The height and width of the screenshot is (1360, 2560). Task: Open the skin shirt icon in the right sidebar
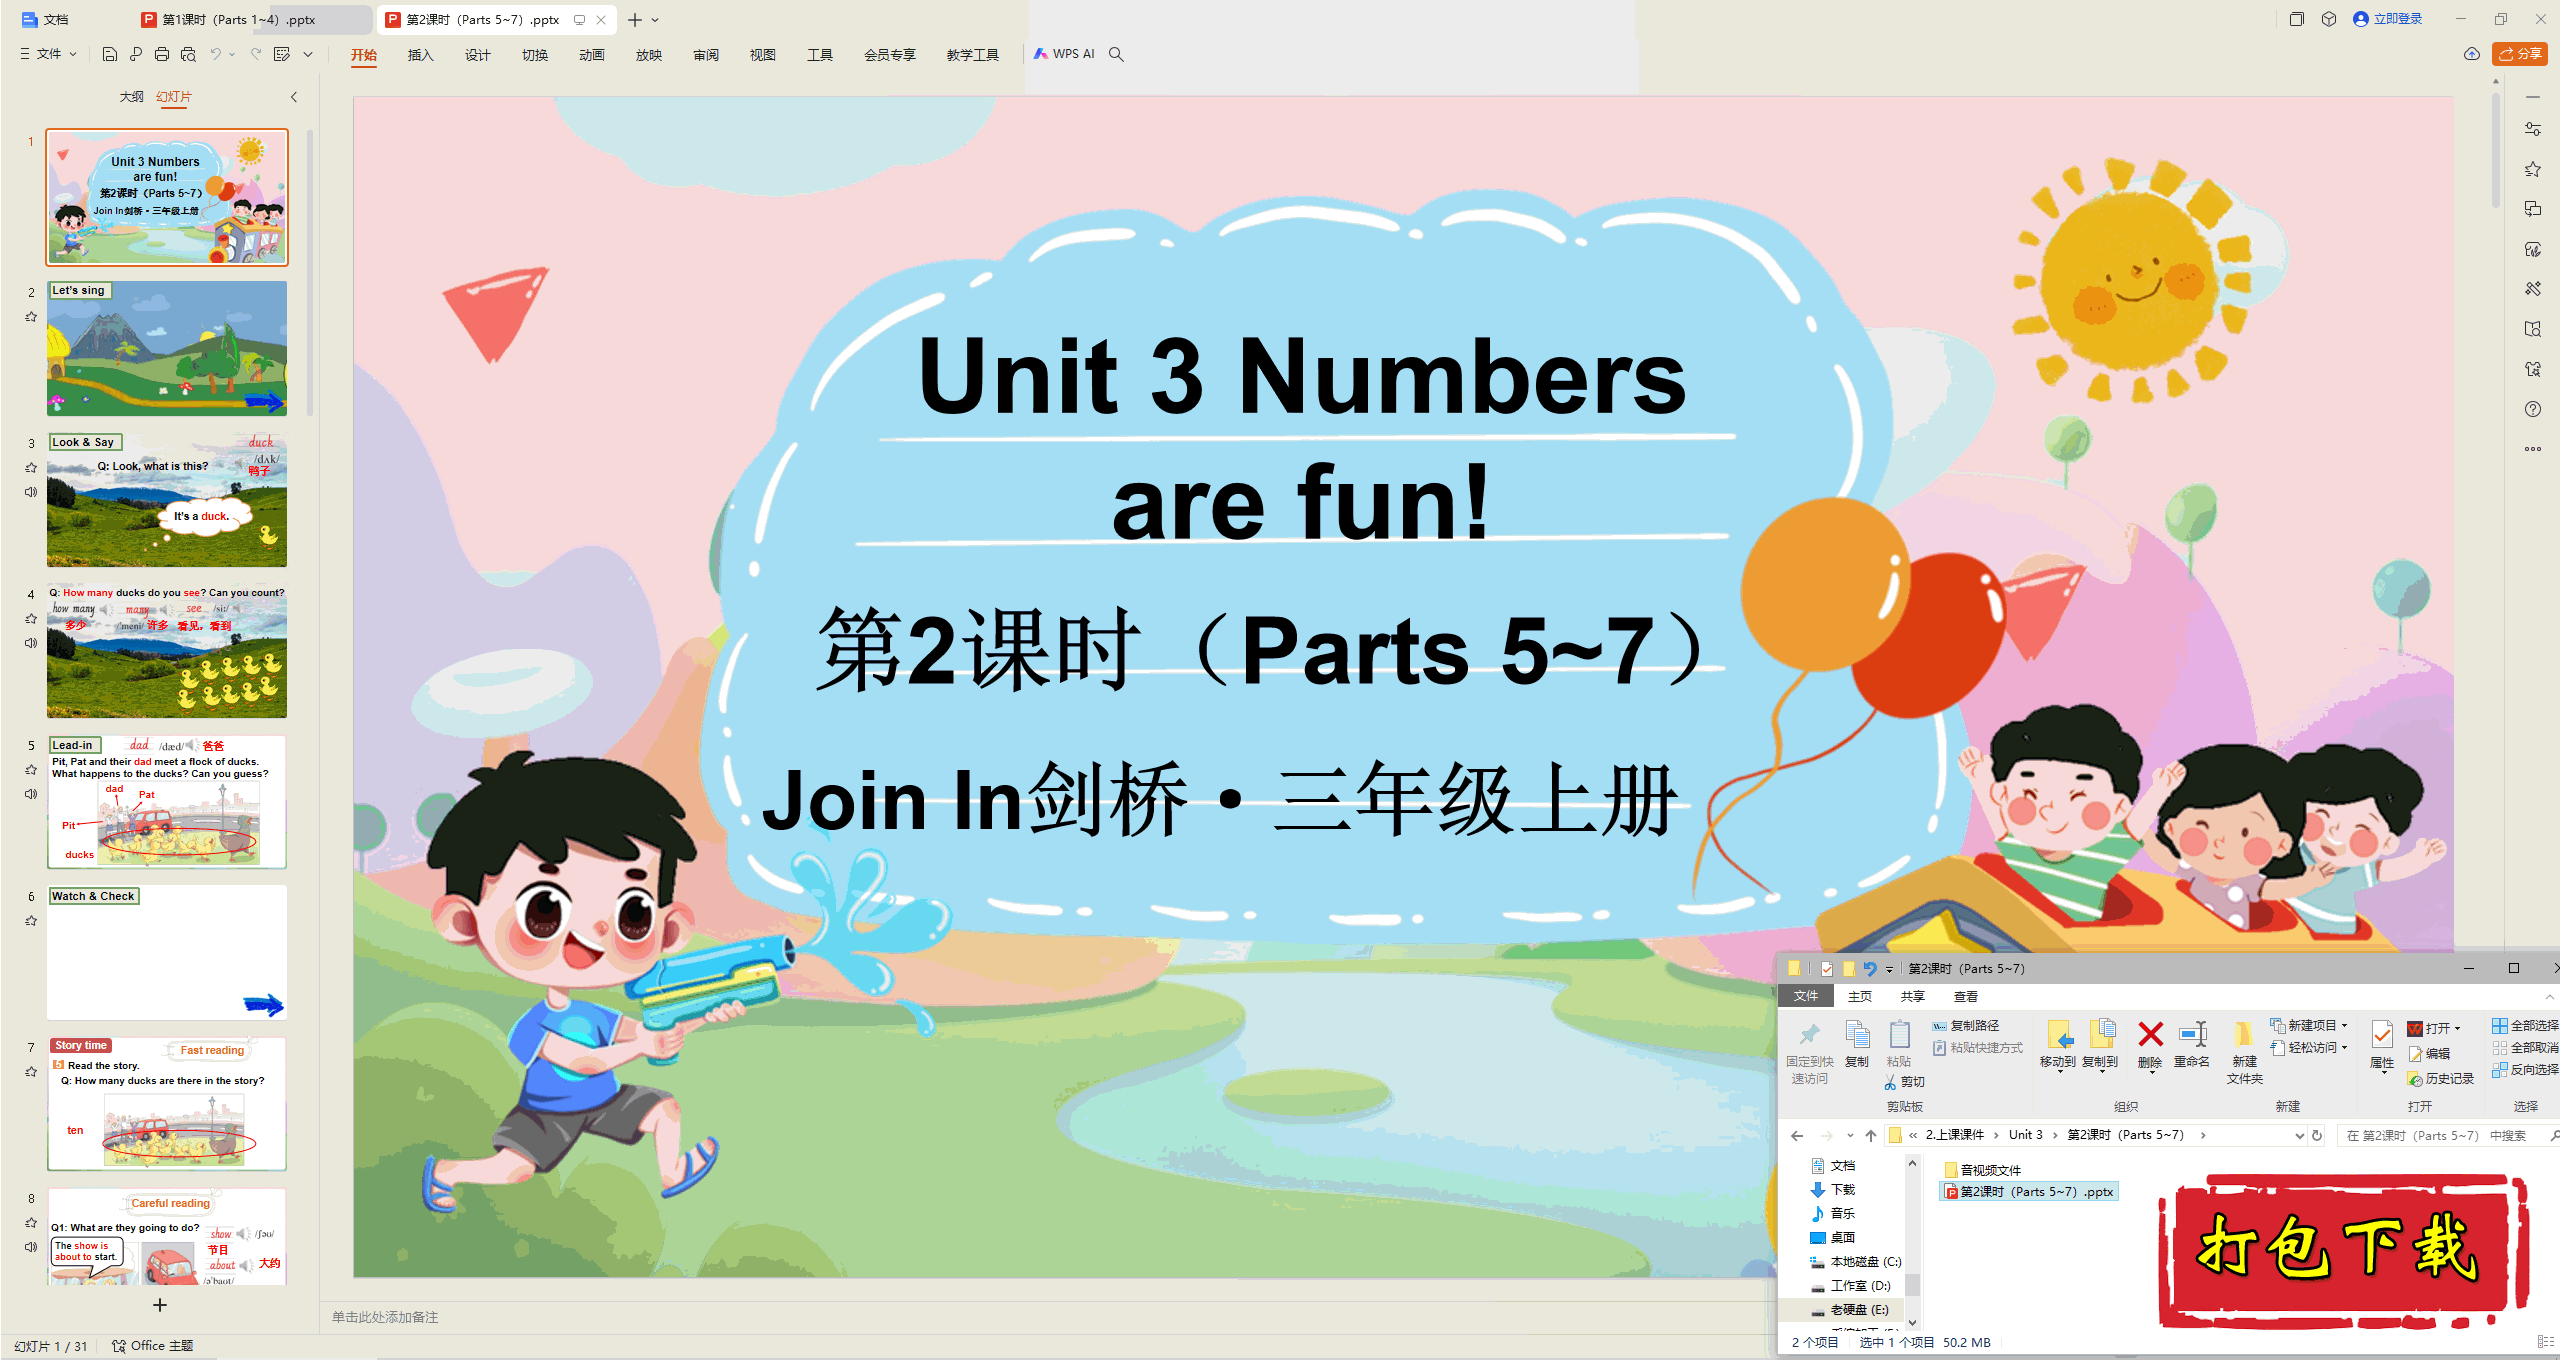pos(2533,369)
